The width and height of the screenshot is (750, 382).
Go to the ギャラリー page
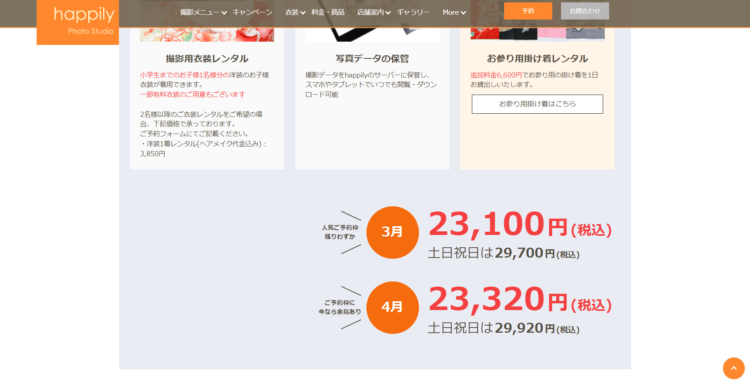413,12
